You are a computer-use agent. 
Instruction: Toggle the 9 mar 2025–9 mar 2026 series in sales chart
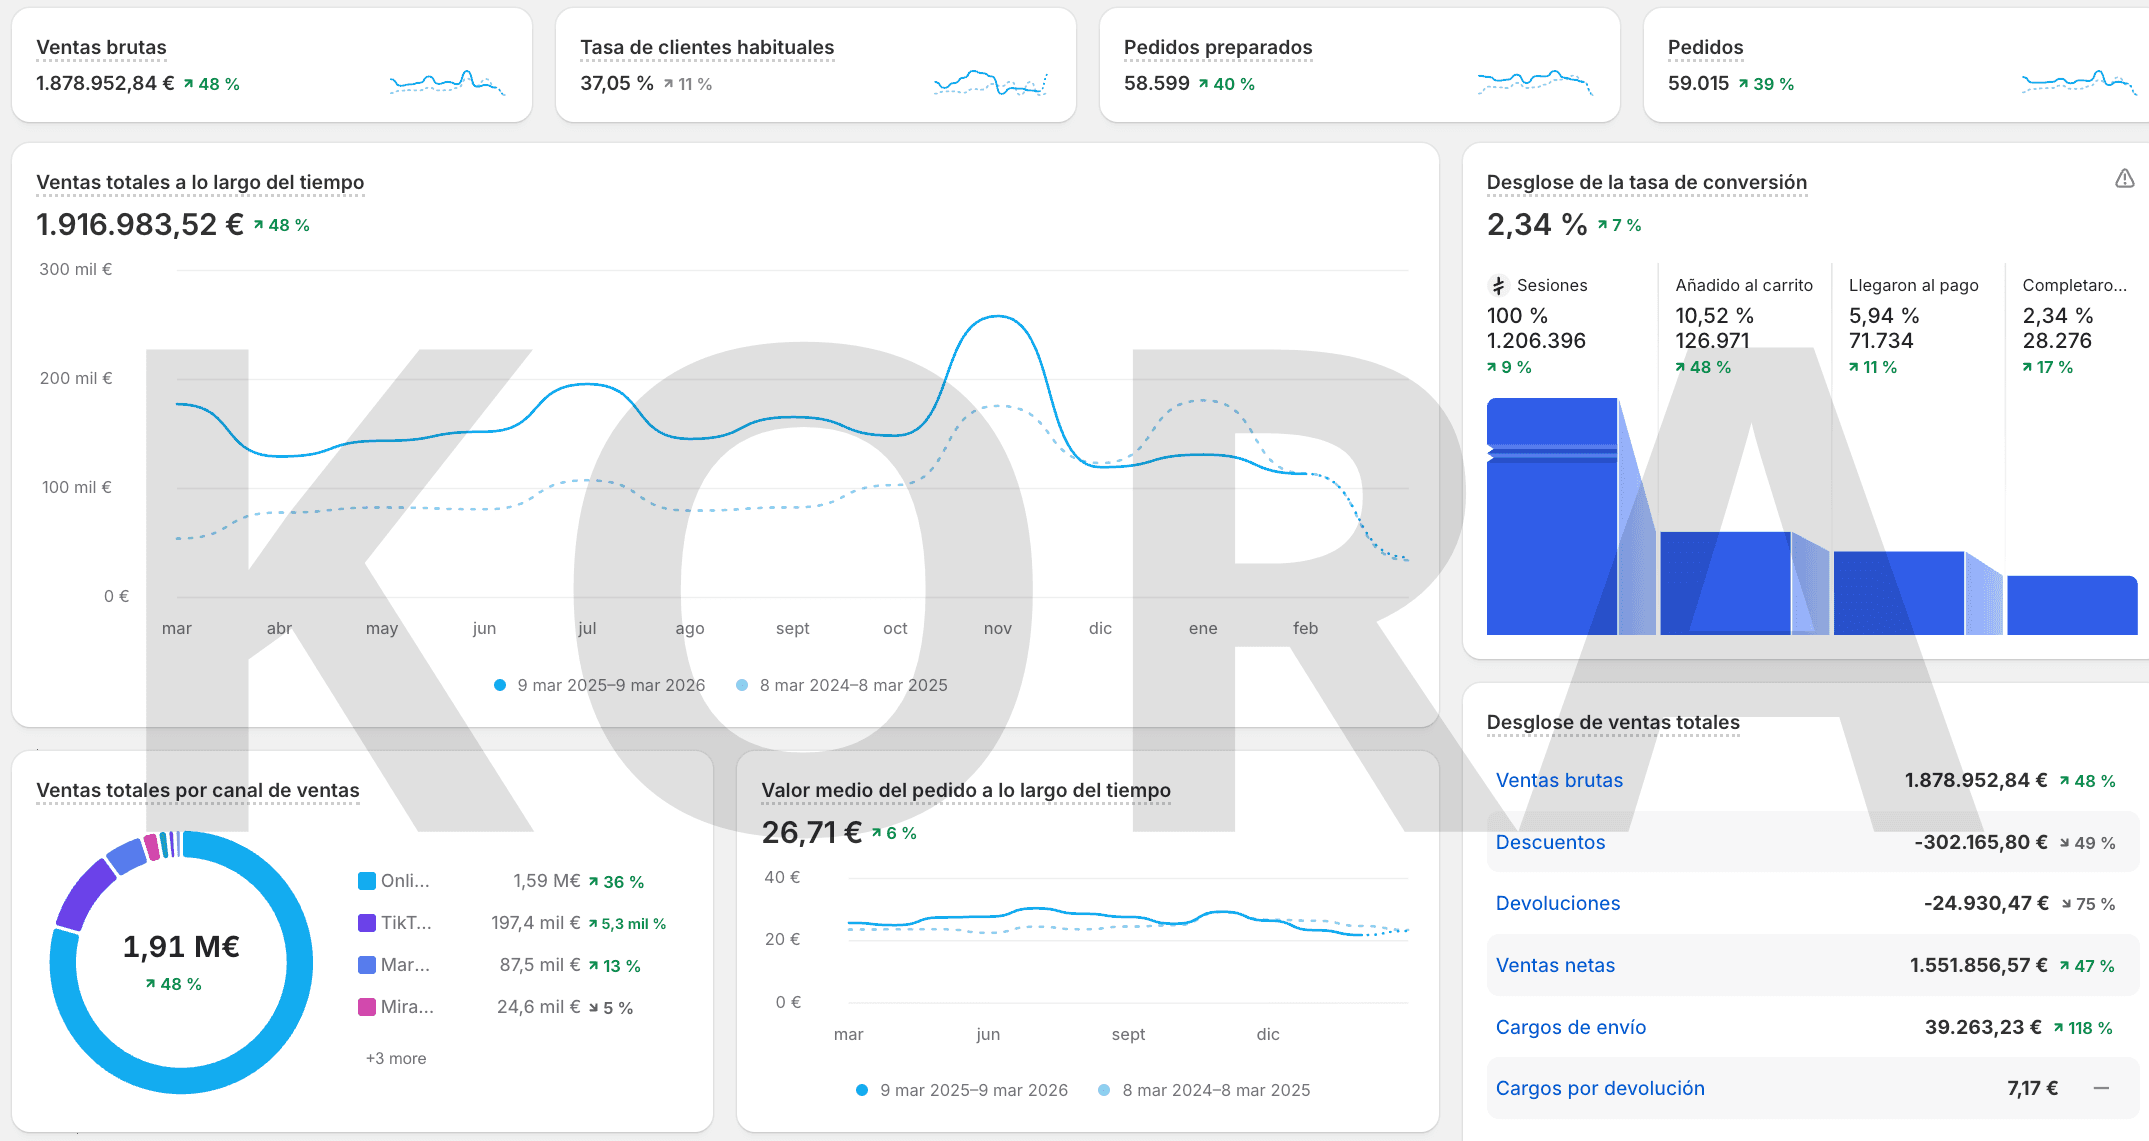600,685
